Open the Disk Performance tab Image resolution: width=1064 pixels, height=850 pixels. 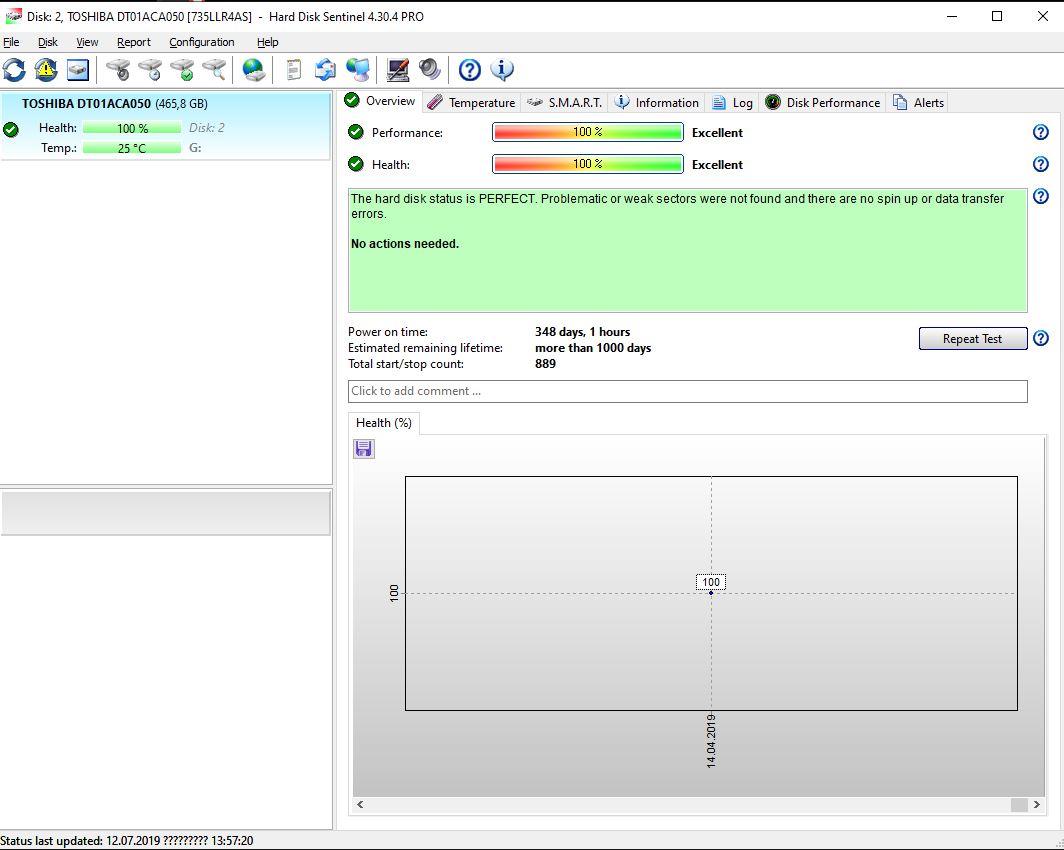[822, 103]
